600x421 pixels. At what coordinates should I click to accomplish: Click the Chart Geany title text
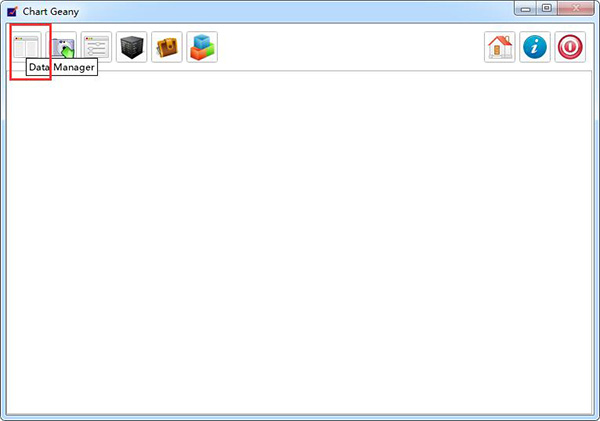point(51,11)
